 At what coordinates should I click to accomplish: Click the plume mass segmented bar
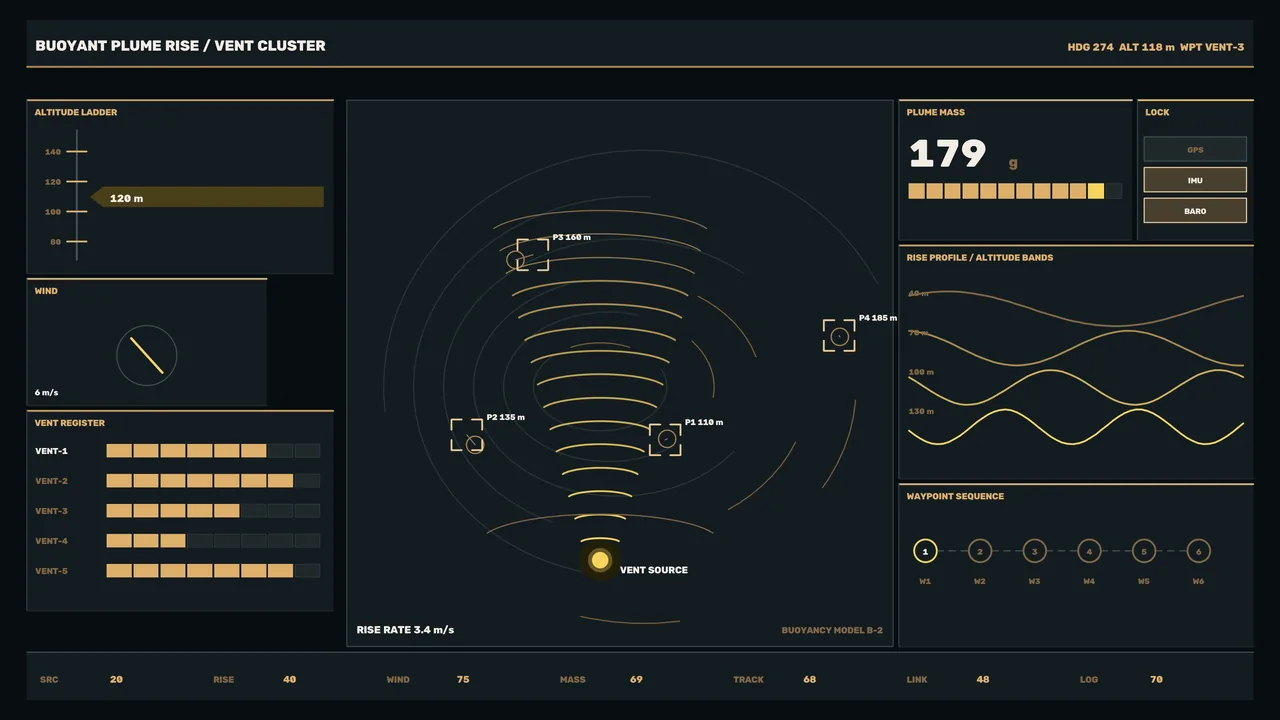coord(1015,191)
